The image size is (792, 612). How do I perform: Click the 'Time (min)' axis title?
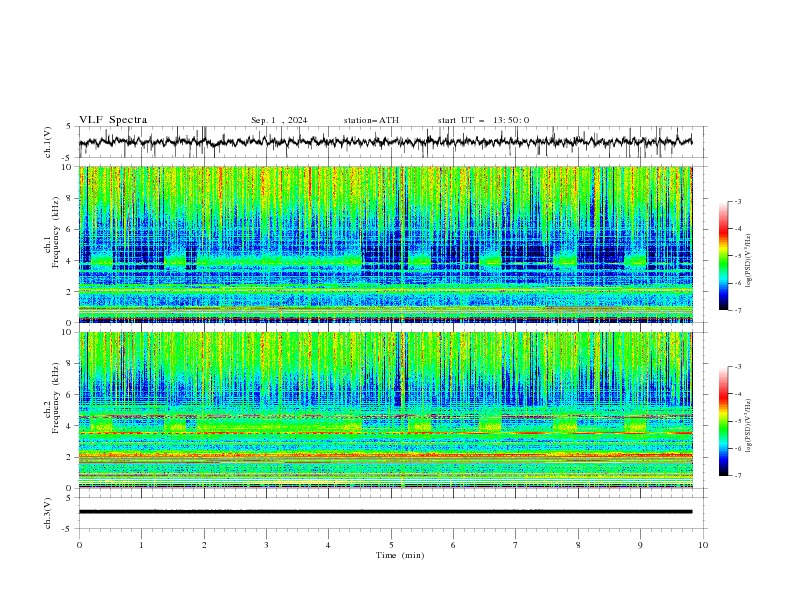[400, 555]
